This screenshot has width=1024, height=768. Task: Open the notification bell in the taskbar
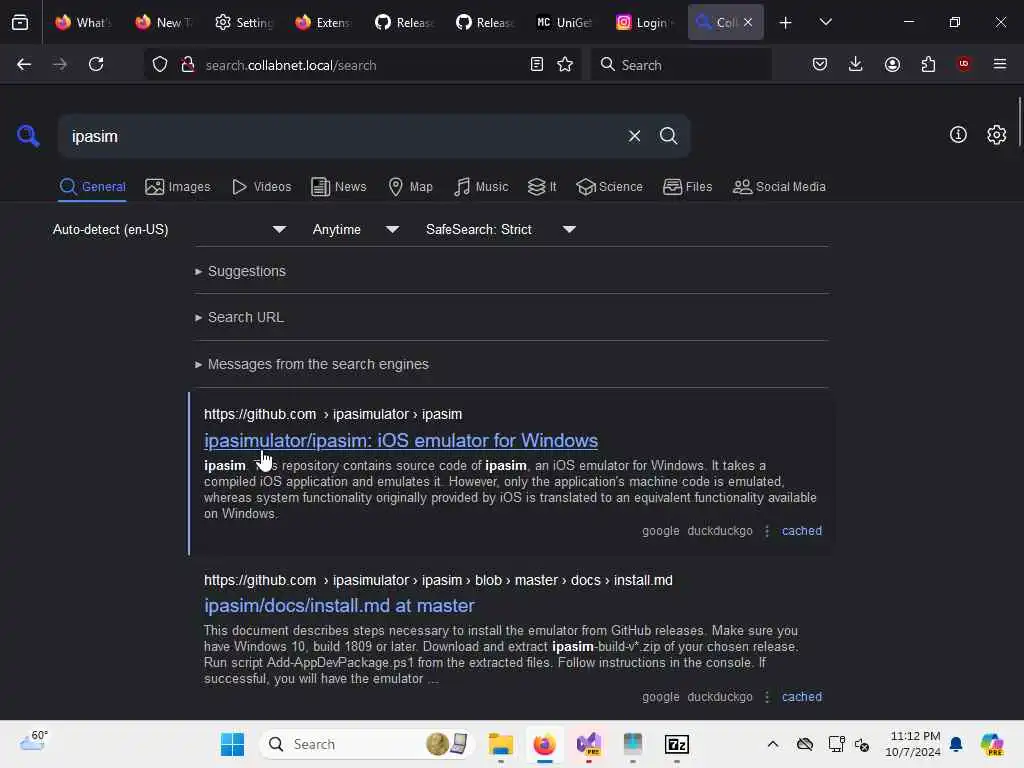(x=956, y=744)
